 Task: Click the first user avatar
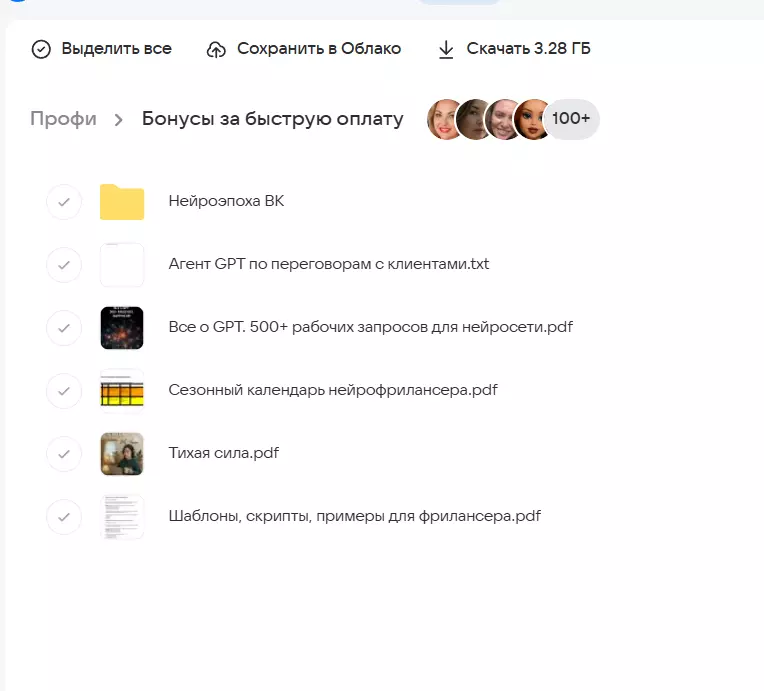tap(445, 120)
